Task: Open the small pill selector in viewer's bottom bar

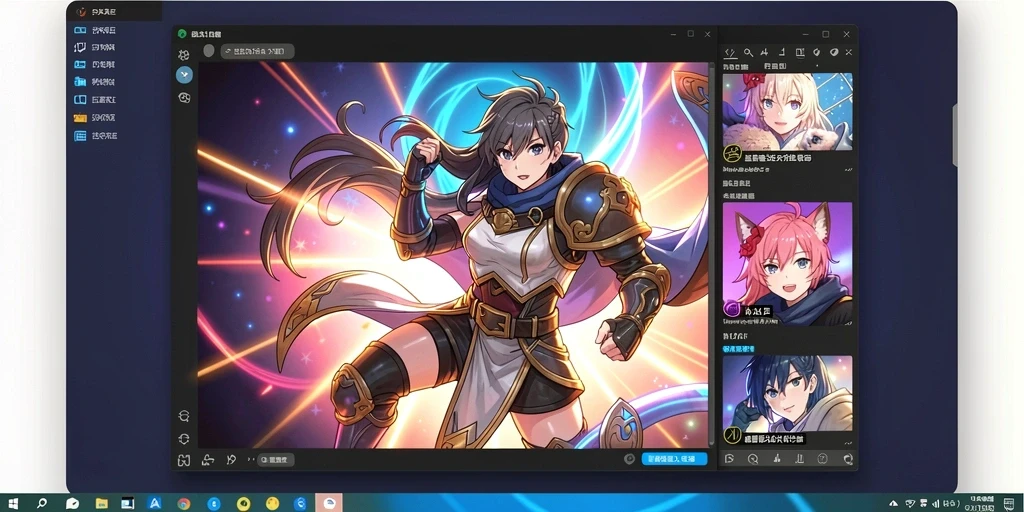Action: pos(276,460)
